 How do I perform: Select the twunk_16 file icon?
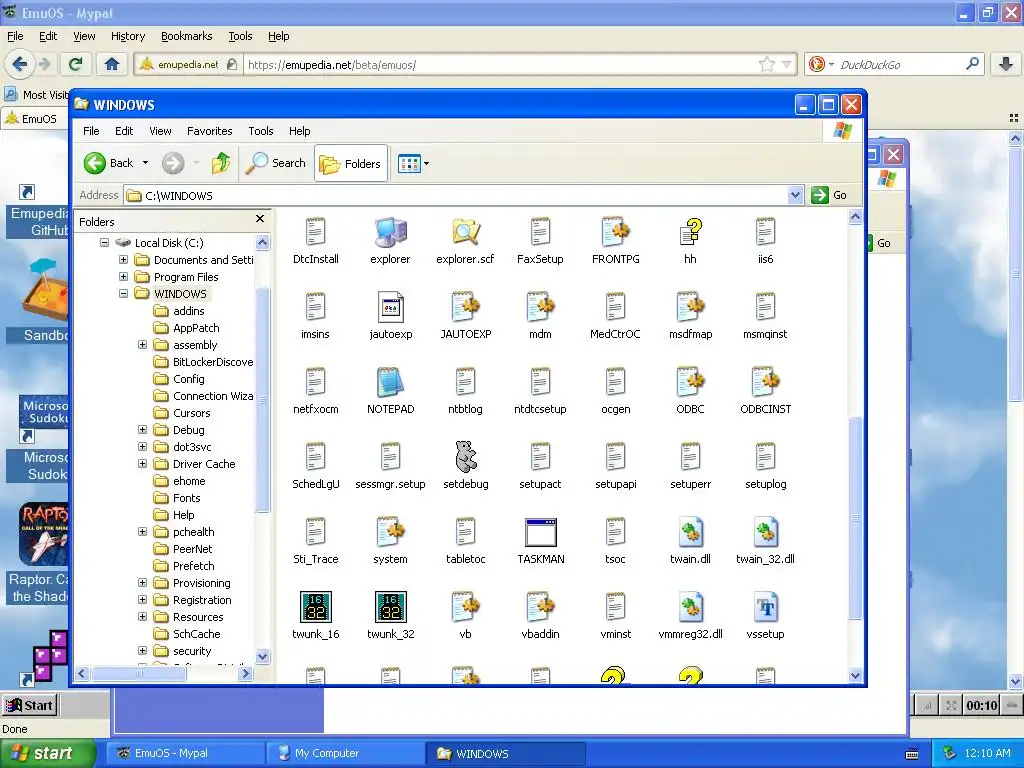315,607
